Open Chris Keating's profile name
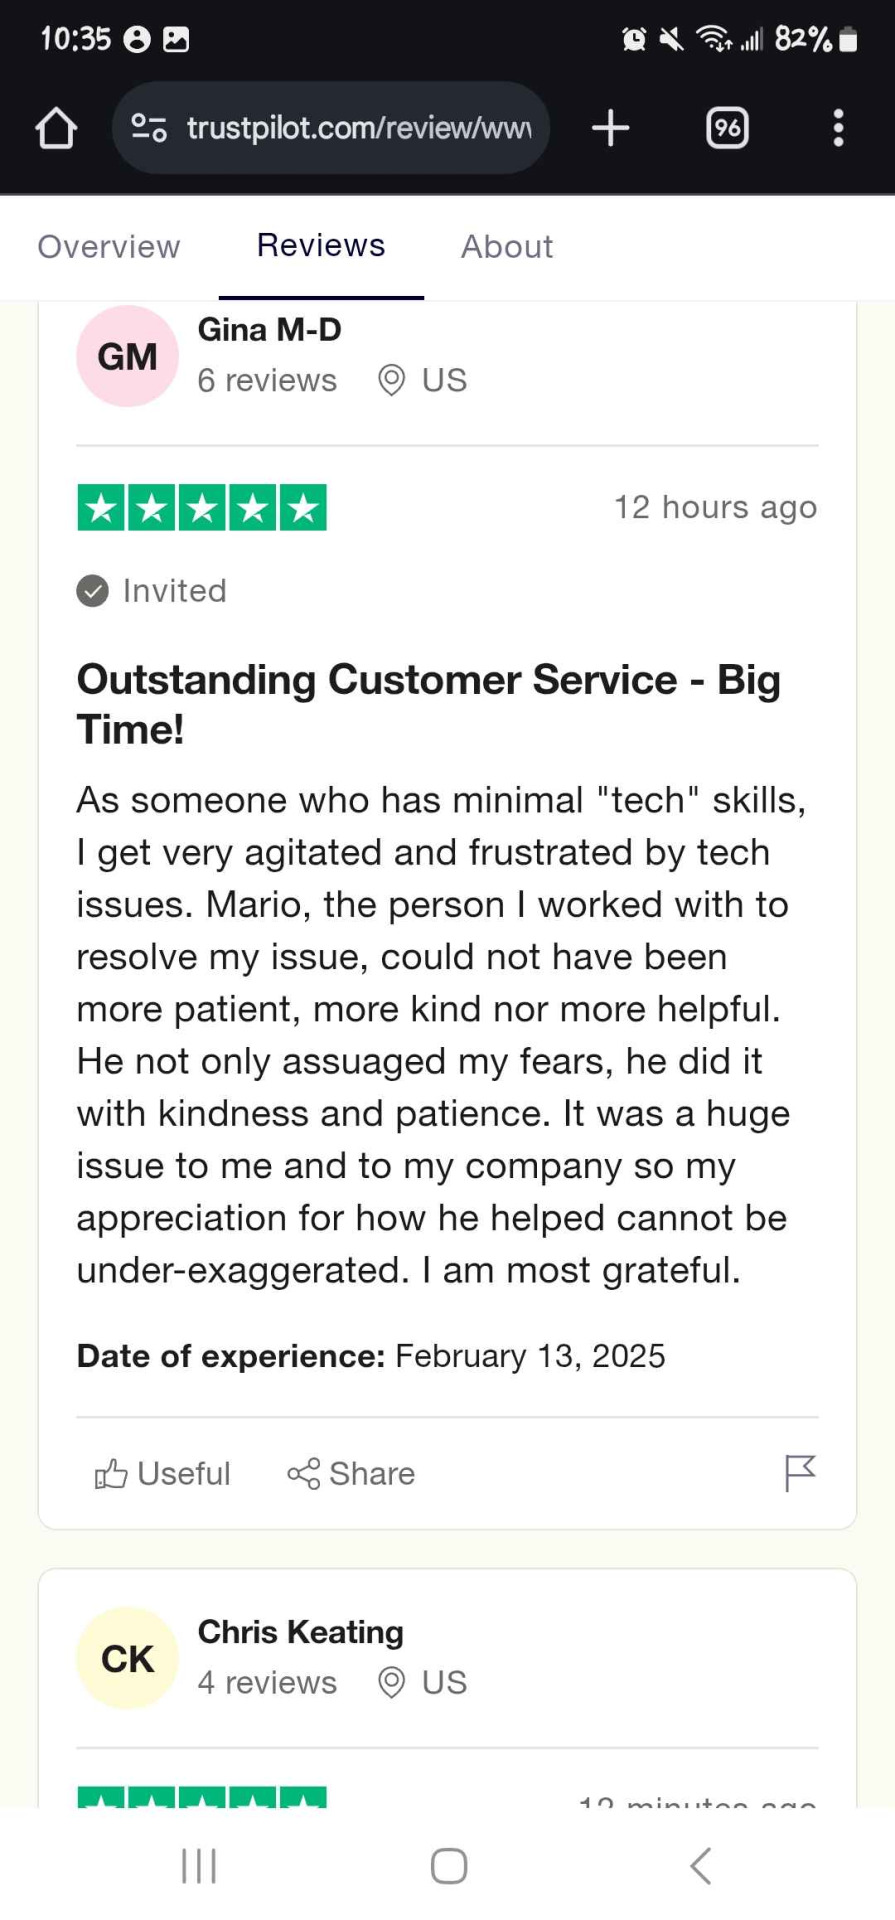895x1920 pixels. pyautogui.click(x=301, y=1631)
